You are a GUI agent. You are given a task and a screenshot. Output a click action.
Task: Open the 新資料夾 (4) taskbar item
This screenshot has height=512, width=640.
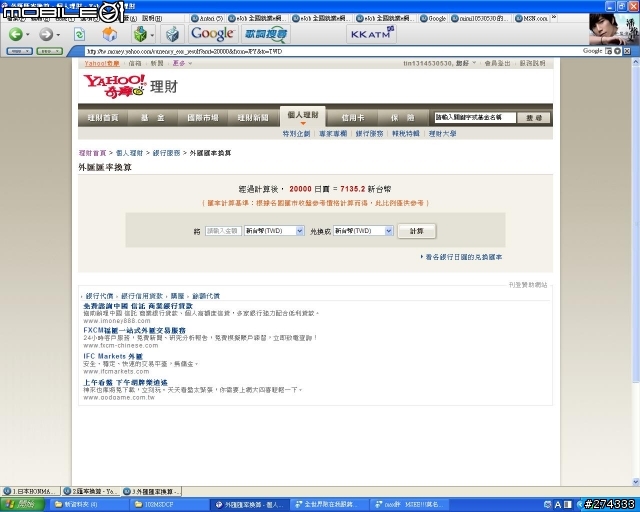point(88,505)
